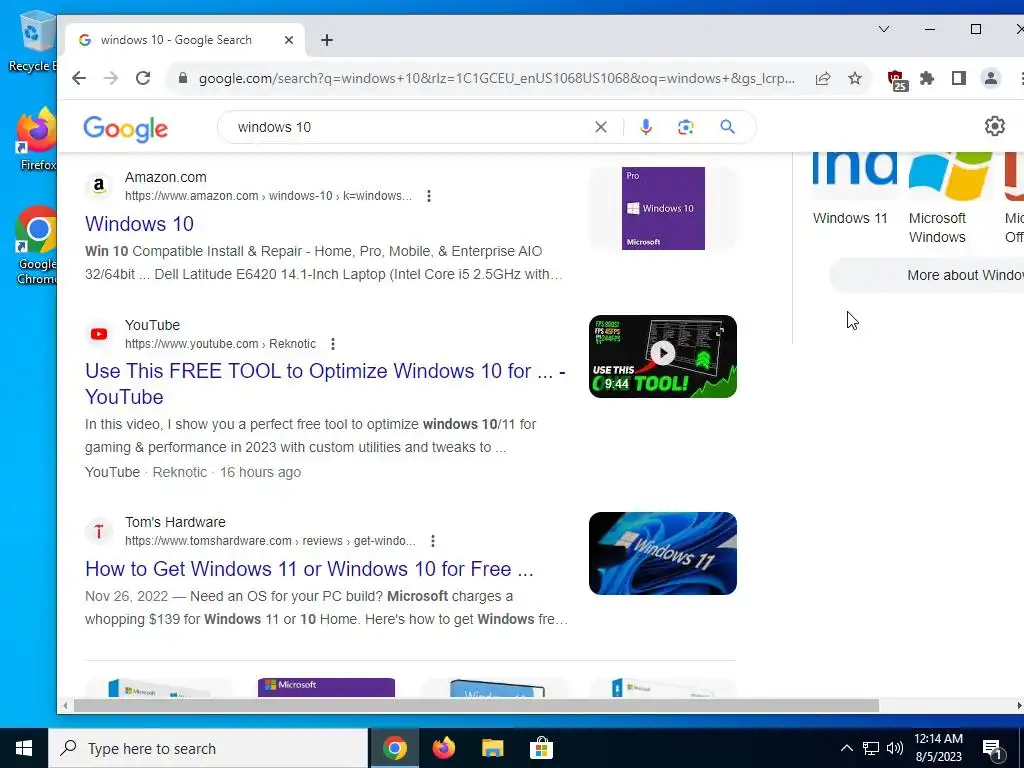This screenshot has height=768, width=1024.
Task: Click More about Windows button
Action: pyautogui.click(x=927, y=275)
